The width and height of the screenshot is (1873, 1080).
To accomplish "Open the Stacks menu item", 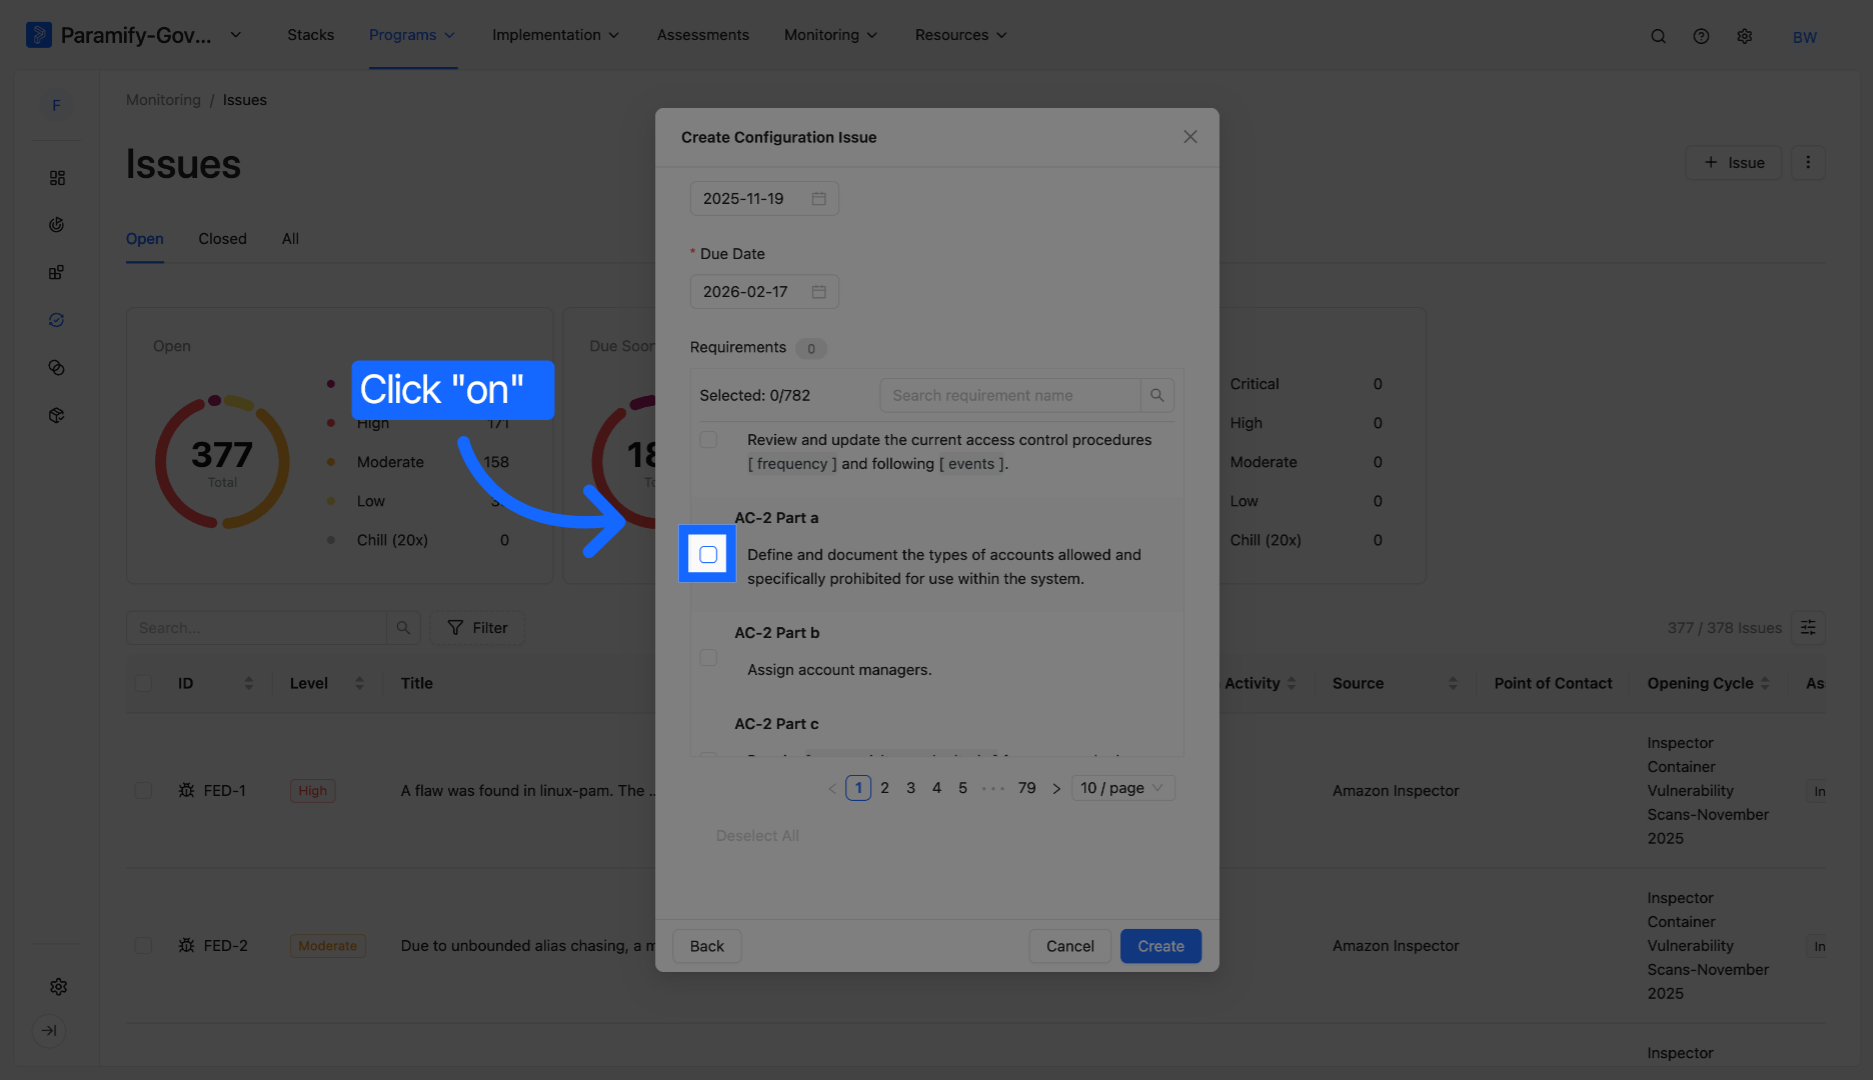I will pyautogui.click(x=310, y=35).
